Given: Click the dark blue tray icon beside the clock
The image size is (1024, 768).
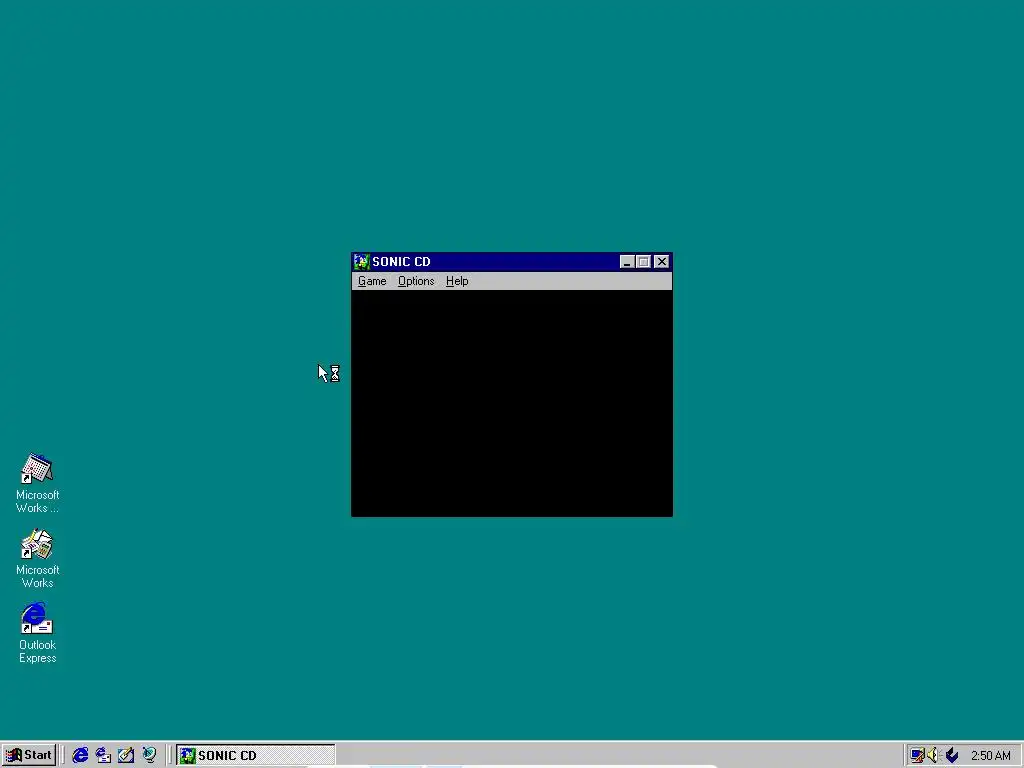Looking at the screenshot, I should pyautogui.click(x=952, y=756).
